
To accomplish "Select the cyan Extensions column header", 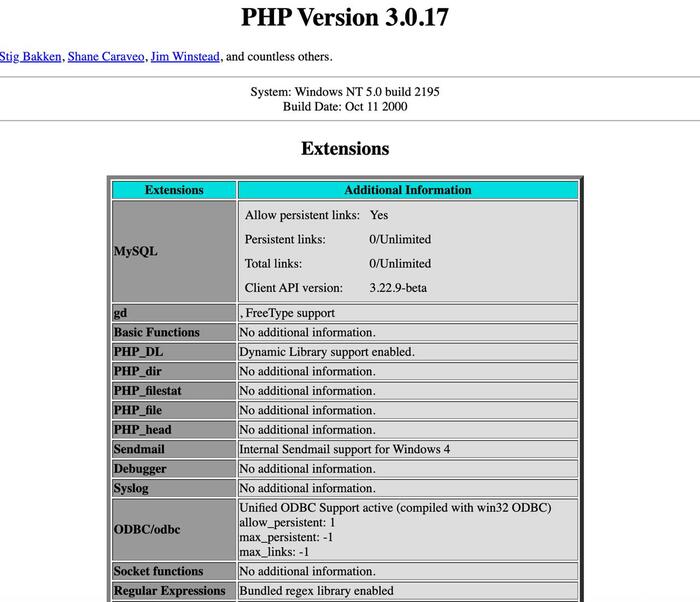I will [174, 190].
